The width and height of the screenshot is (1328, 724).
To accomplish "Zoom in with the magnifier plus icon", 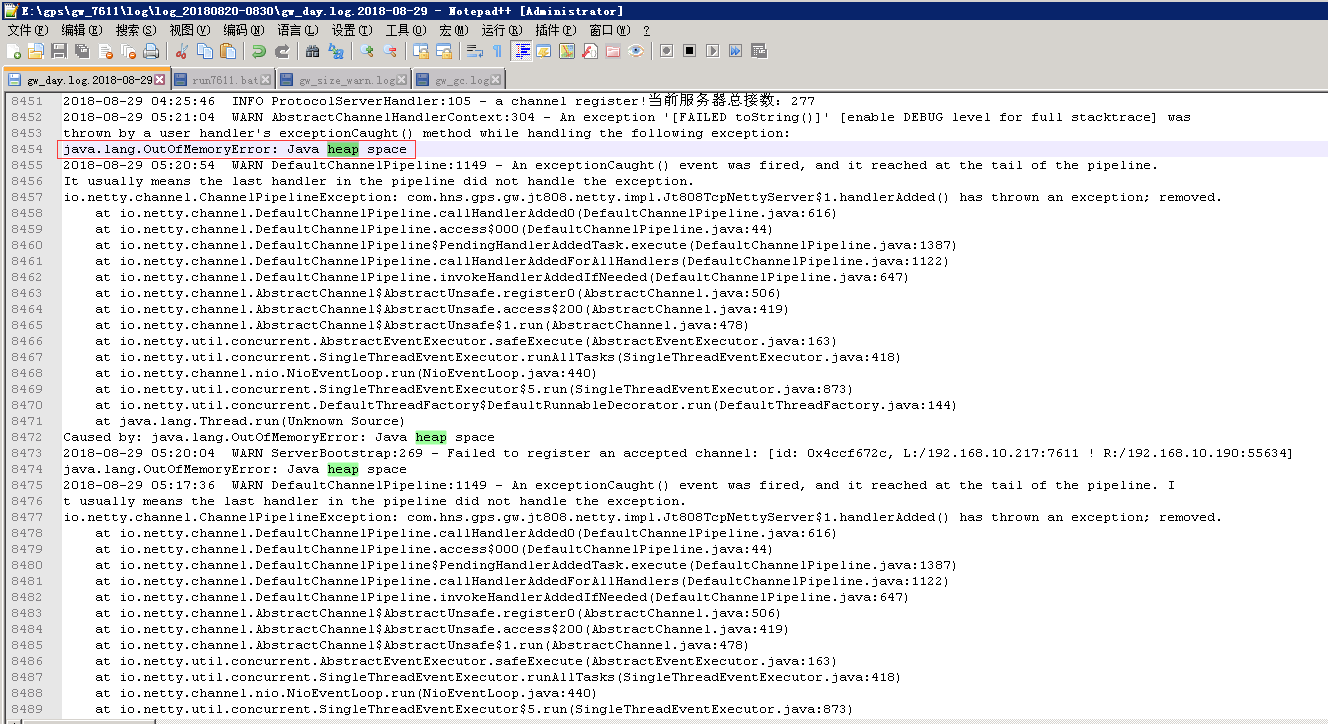I will coord(367,51).
